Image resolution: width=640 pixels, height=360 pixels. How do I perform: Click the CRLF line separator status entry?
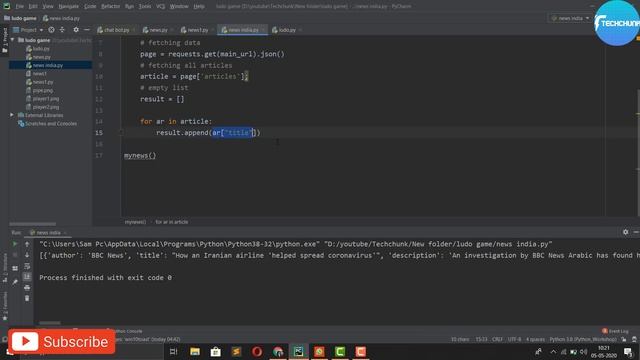pyautogui.click(x=497, y=339)
